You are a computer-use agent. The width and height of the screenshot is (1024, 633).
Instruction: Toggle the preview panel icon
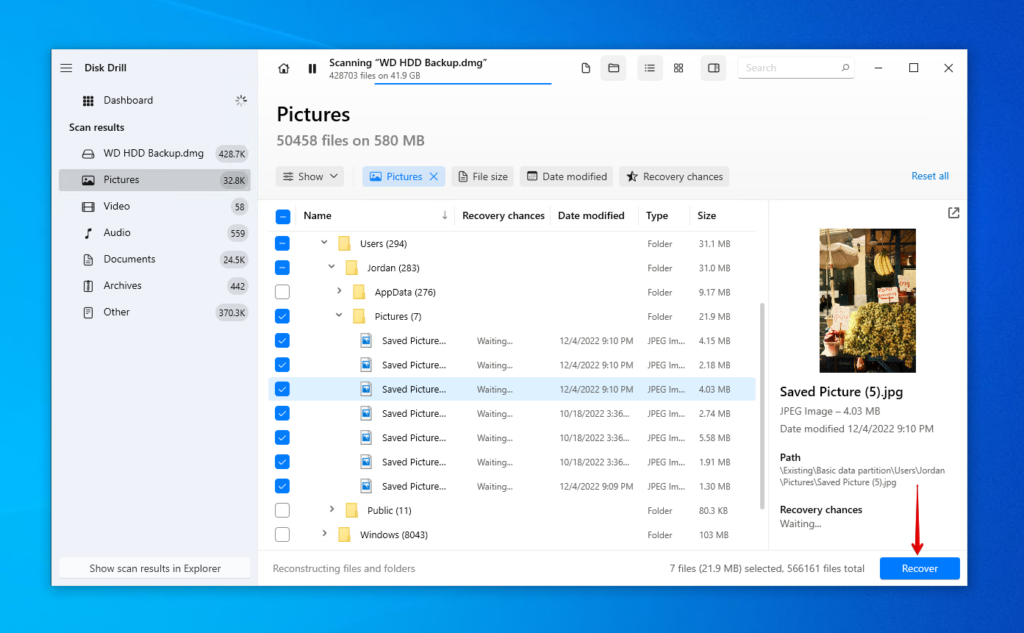point(713,67)
